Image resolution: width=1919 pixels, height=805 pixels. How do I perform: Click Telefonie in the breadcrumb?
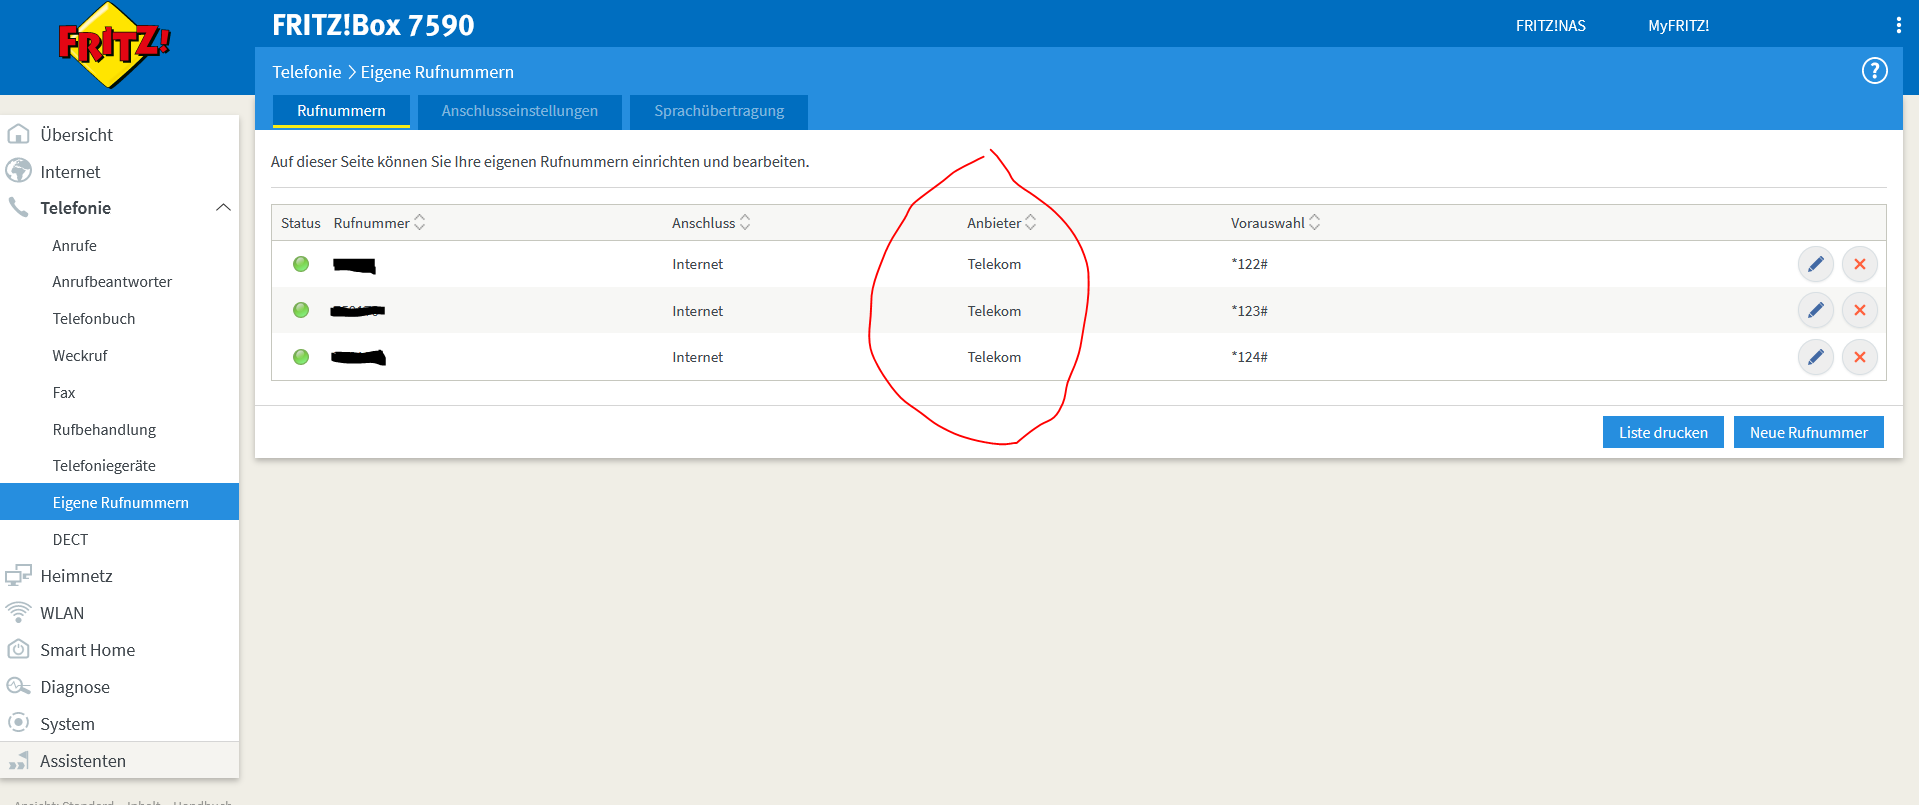coord(306,72)
